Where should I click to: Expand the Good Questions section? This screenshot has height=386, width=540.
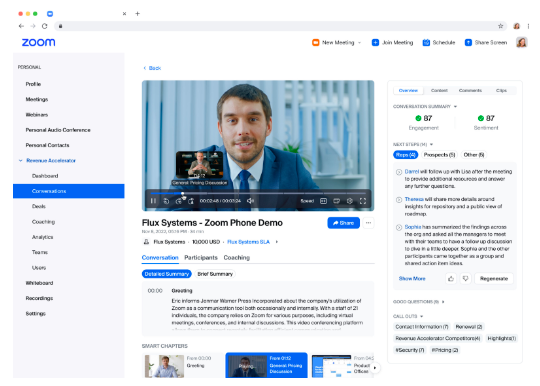coord(443,302)
